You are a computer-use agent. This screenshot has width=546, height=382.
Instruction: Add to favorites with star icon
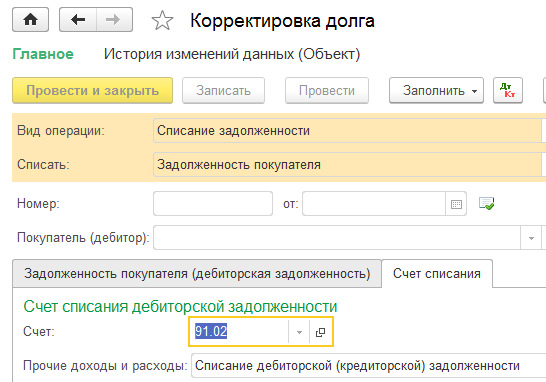(162, 21)
